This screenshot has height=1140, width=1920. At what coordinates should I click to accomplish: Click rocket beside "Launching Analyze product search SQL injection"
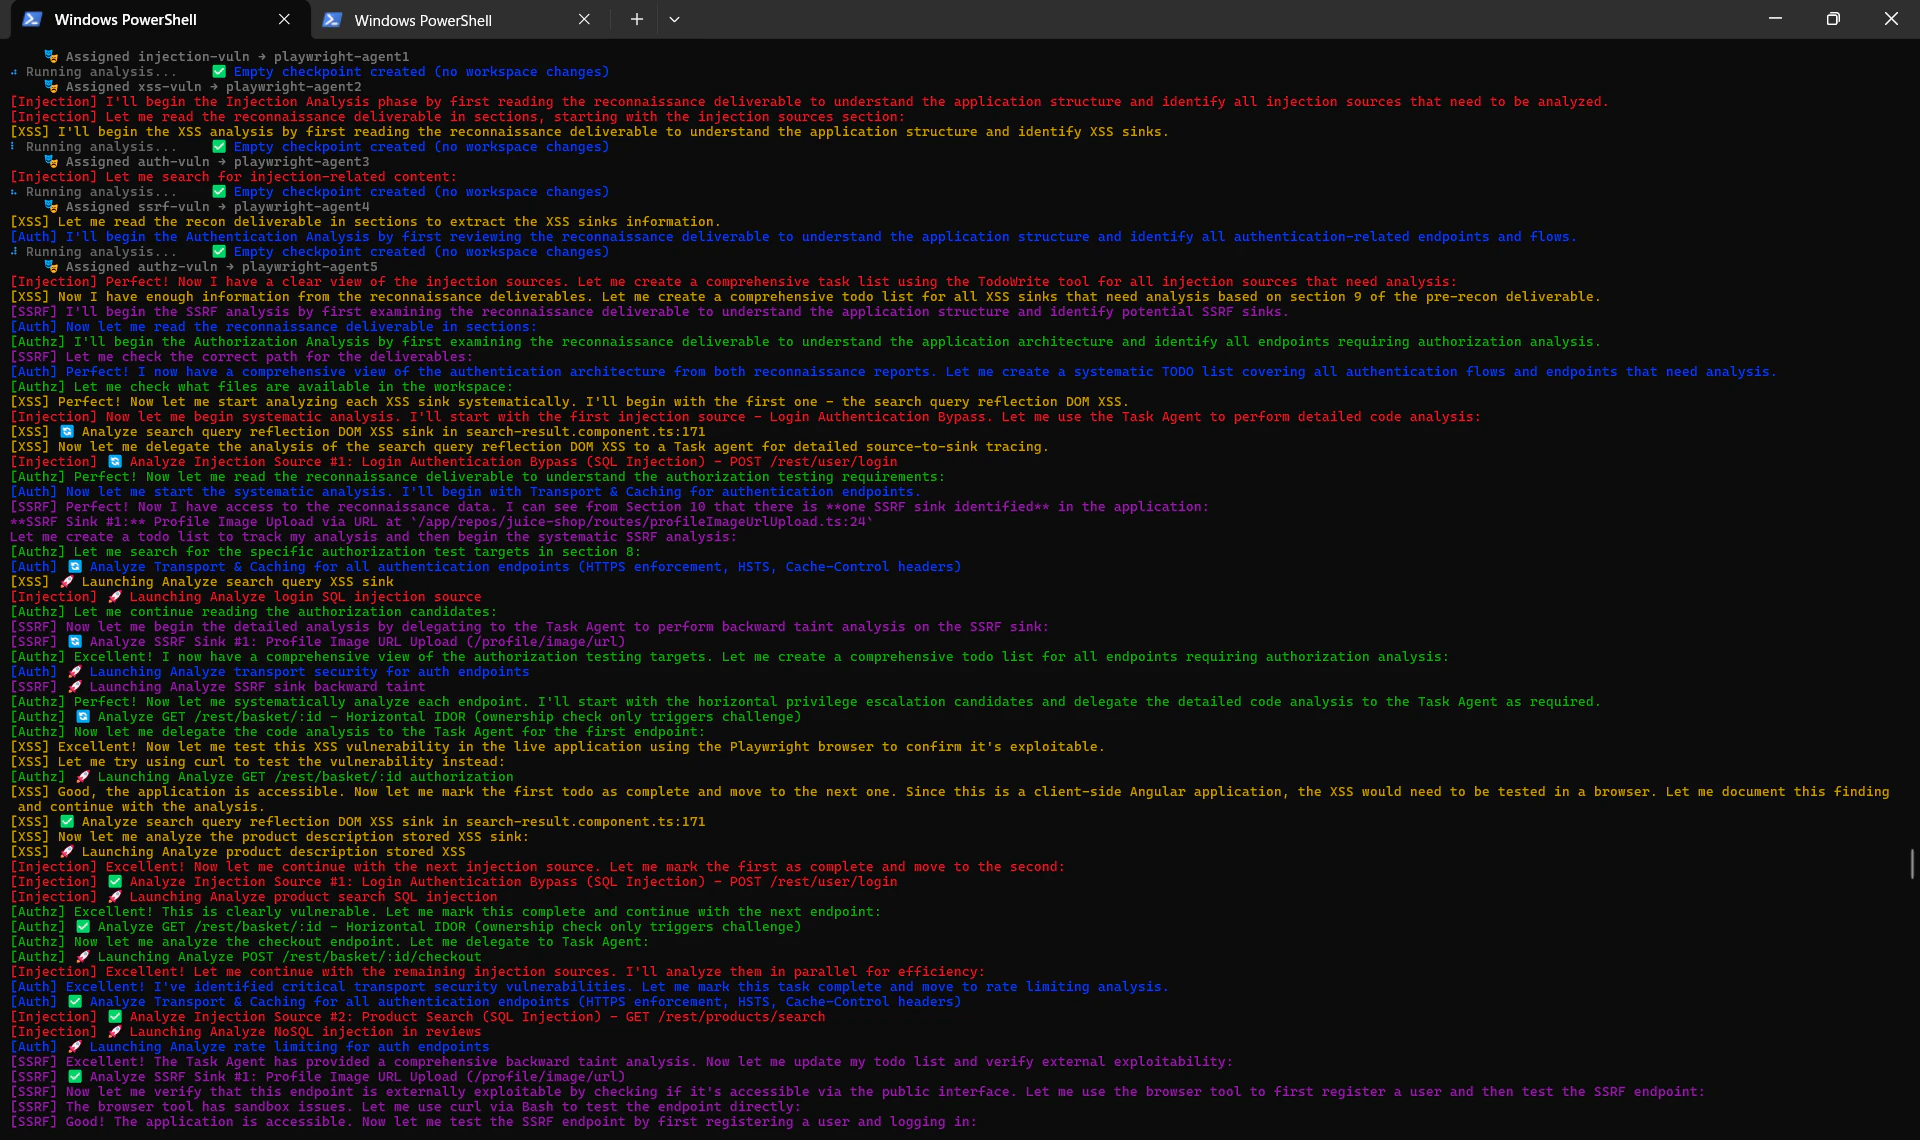point(115,897)
